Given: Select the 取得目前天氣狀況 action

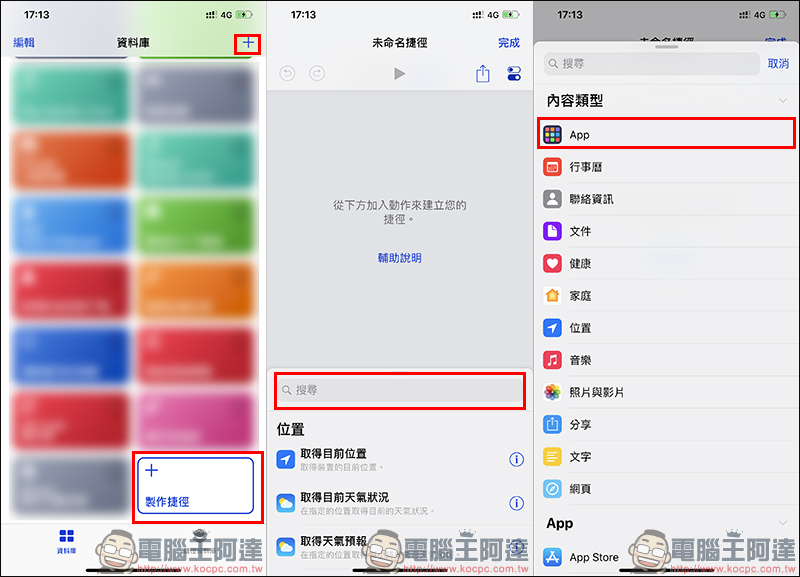Looking at the screenshot, I should pos(399,503).
